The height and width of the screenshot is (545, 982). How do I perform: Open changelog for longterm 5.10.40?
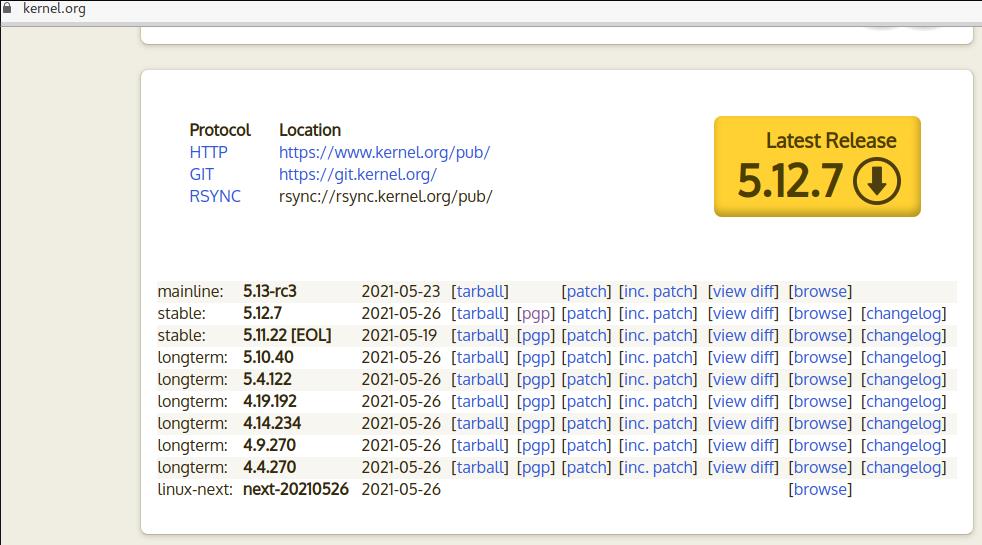click(904, 357)
